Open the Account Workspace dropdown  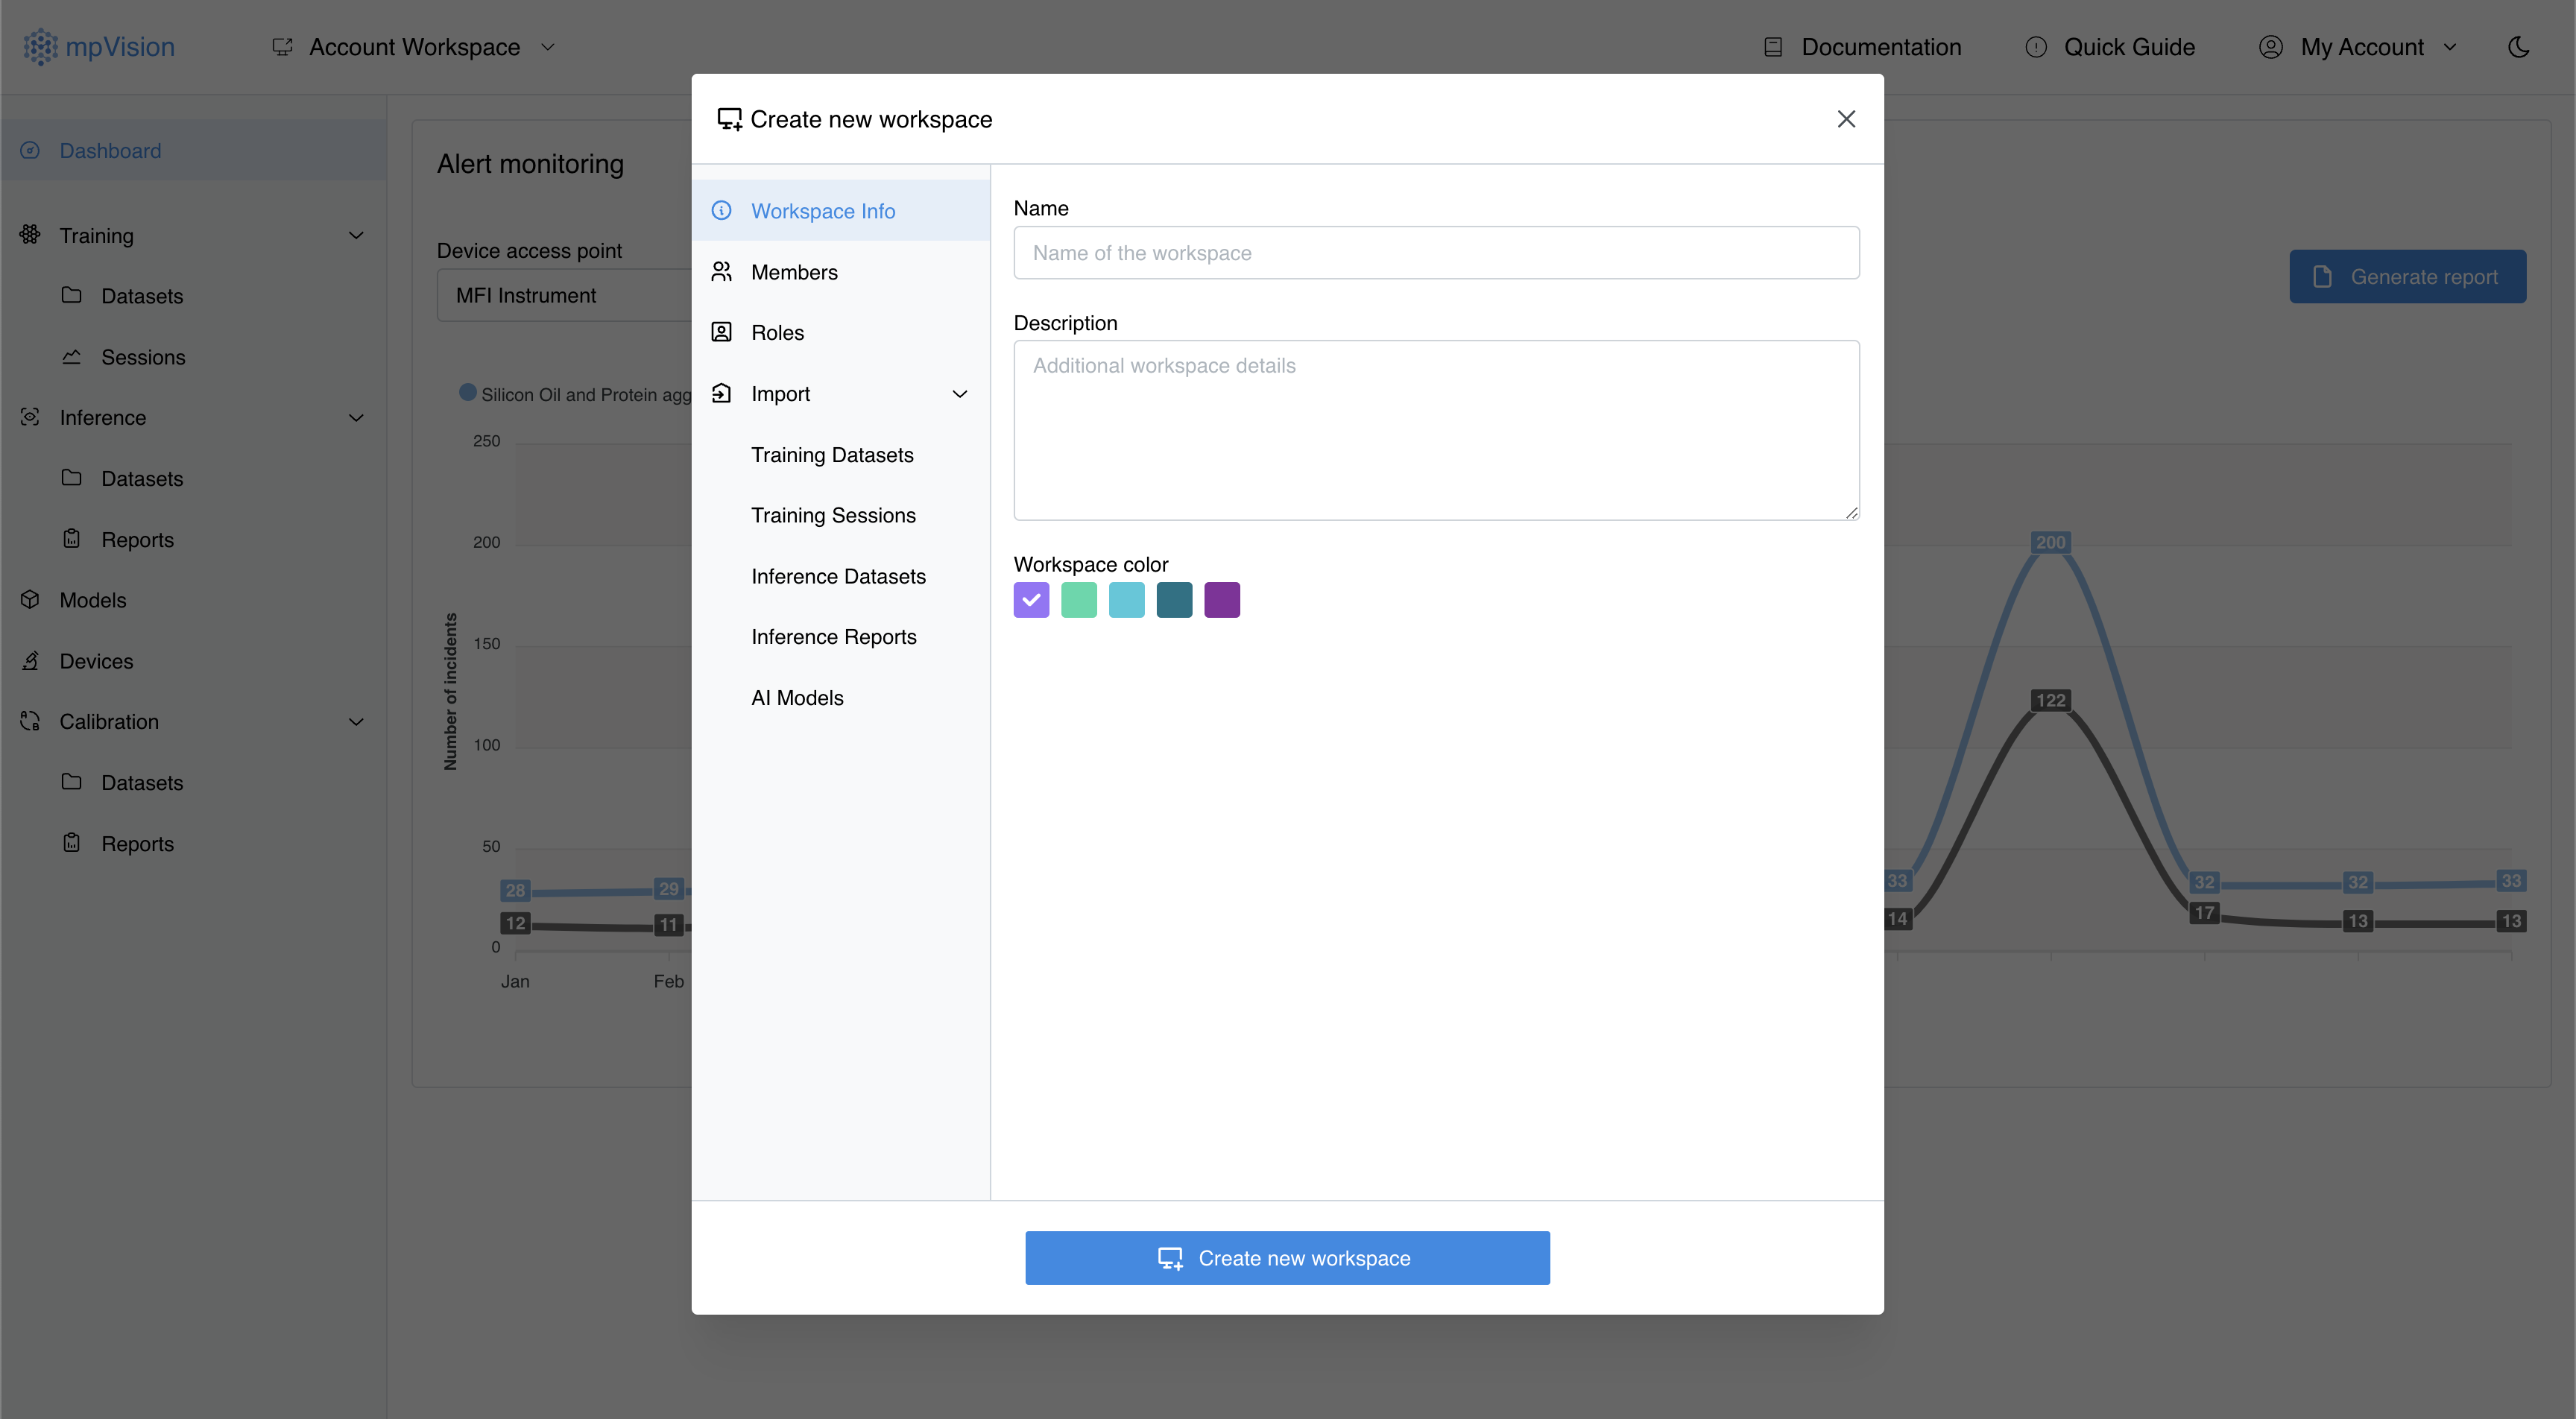(x=414, y=47)
